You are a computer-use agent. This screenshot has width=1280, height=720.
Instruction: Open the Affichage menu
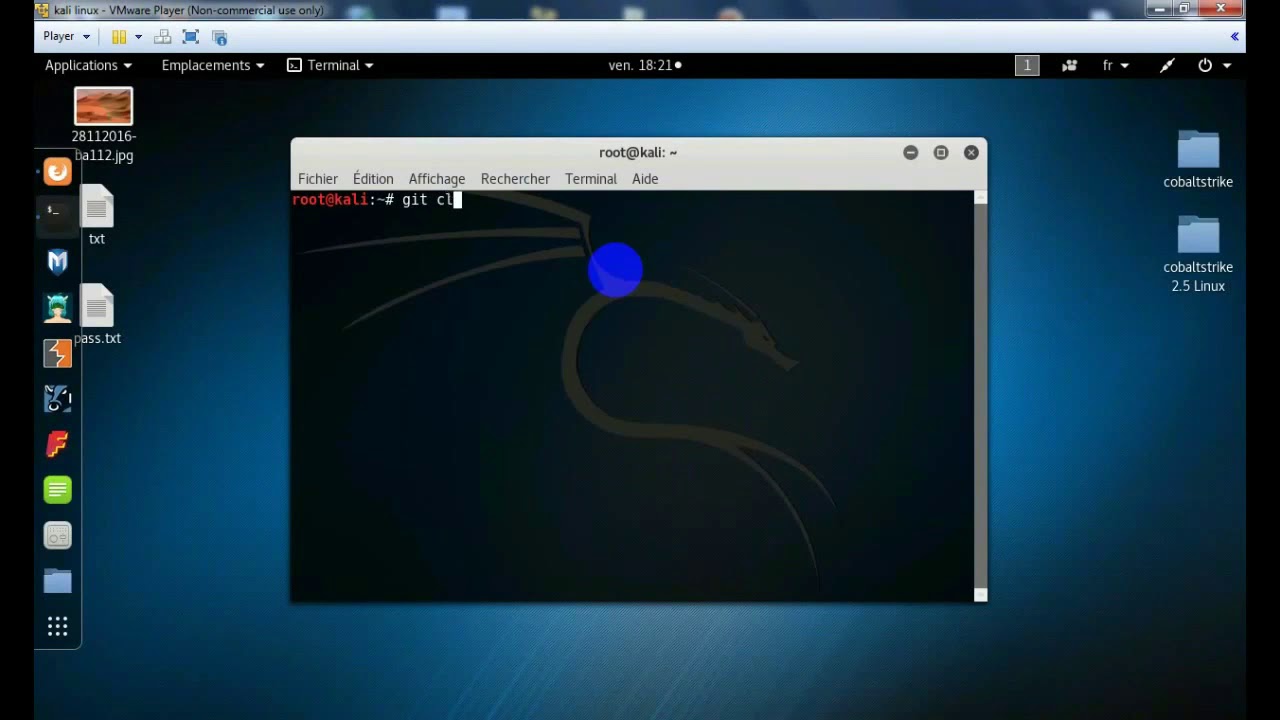point(437,179)
